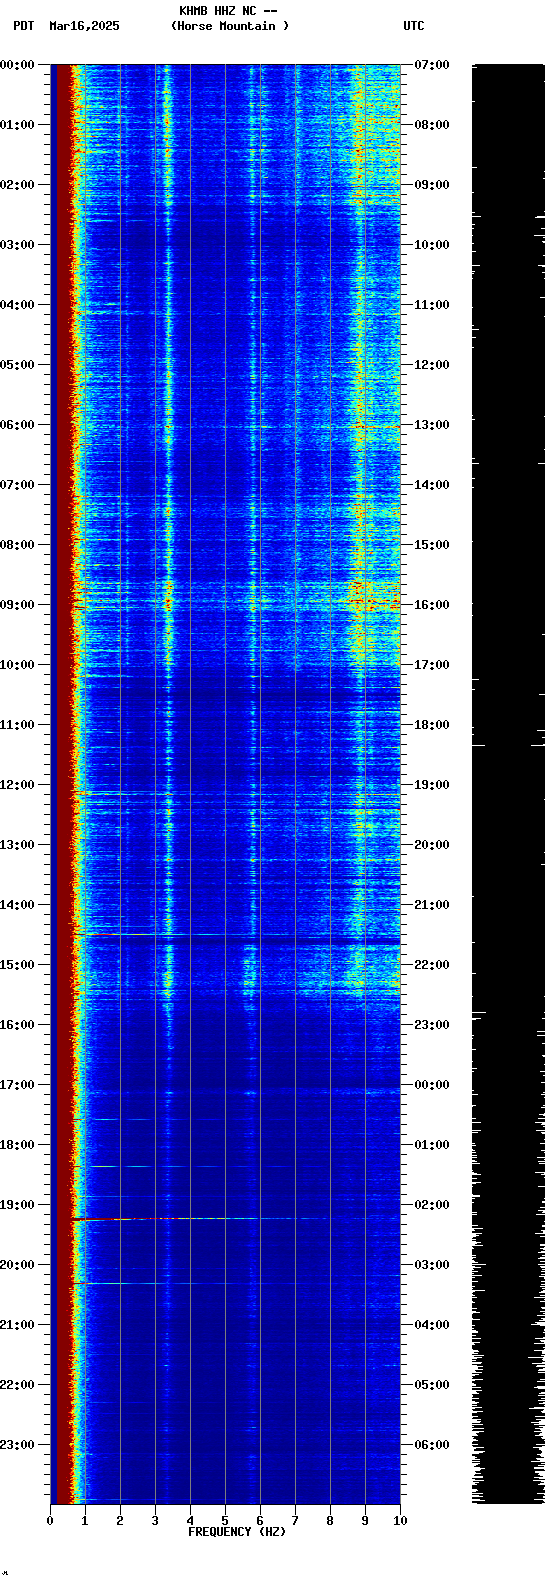Click the 01:00 UTC time label
552x1584 pixels.
[x=432, y=1145]
